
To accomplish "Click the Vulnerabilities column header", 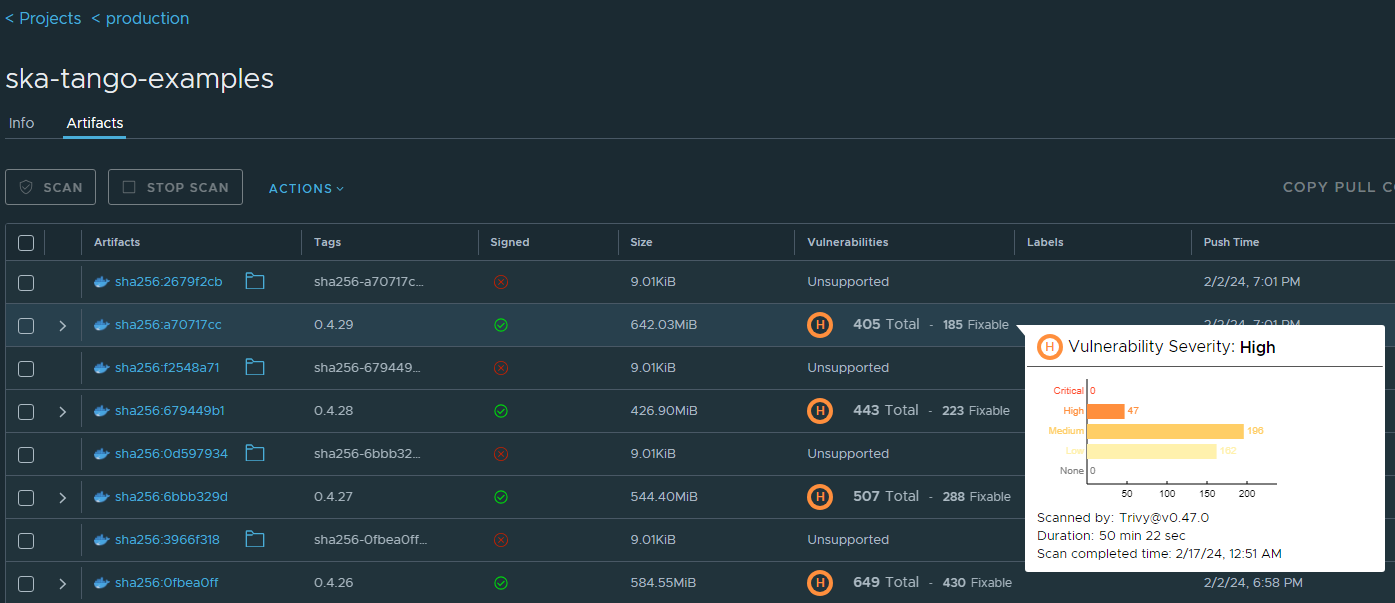I will tap(848, 242).
